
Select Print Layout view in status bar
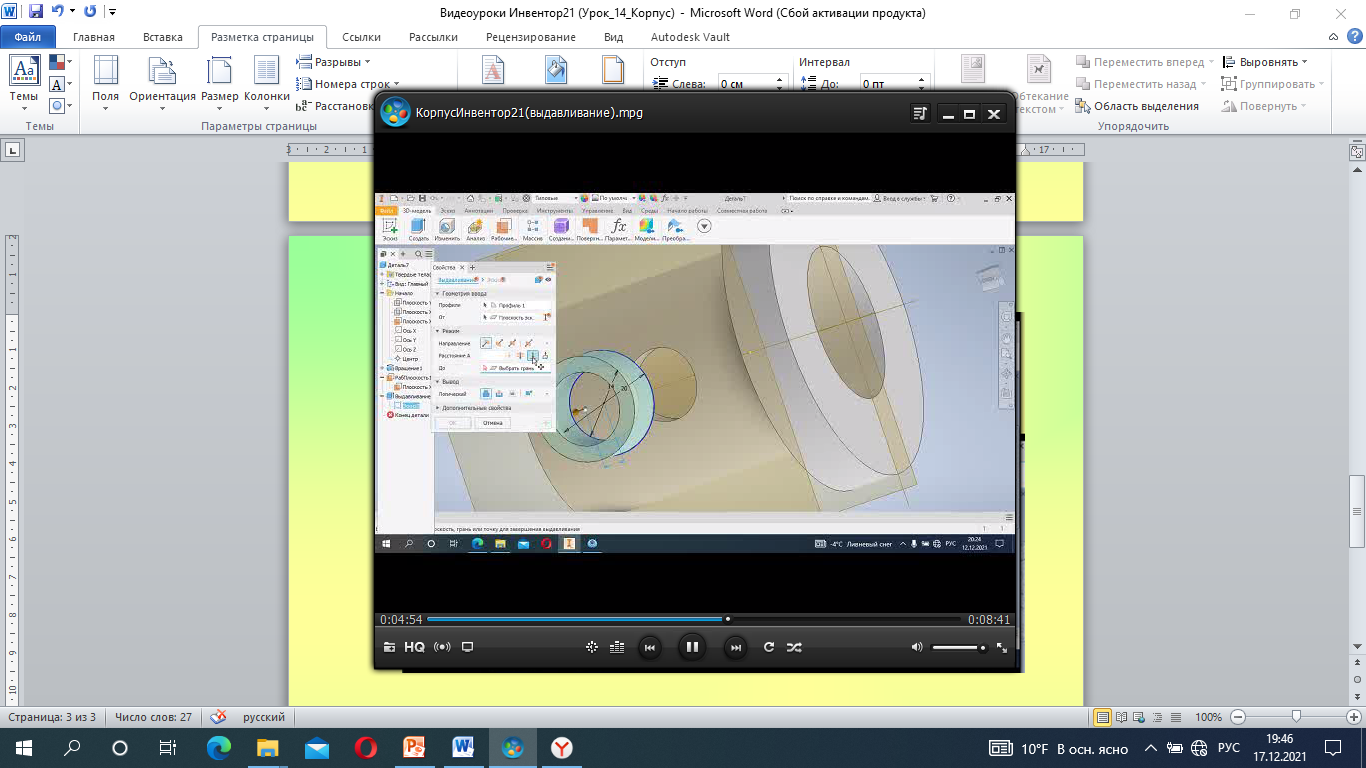pyautogui.click(x=1102, y=717)
